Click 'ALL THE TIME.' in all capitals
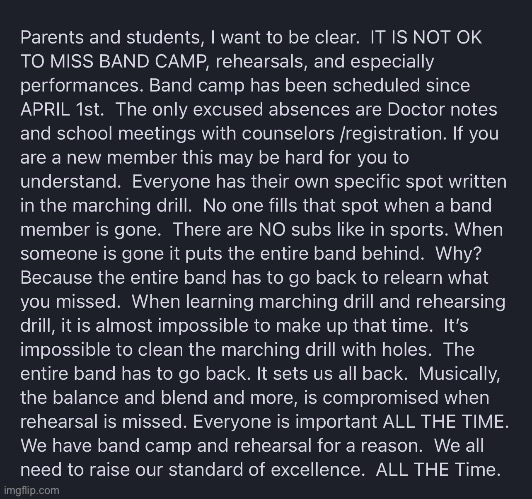The height and width of the screenshot is (499, 532). pyautogui.click(x=446, y=422)
